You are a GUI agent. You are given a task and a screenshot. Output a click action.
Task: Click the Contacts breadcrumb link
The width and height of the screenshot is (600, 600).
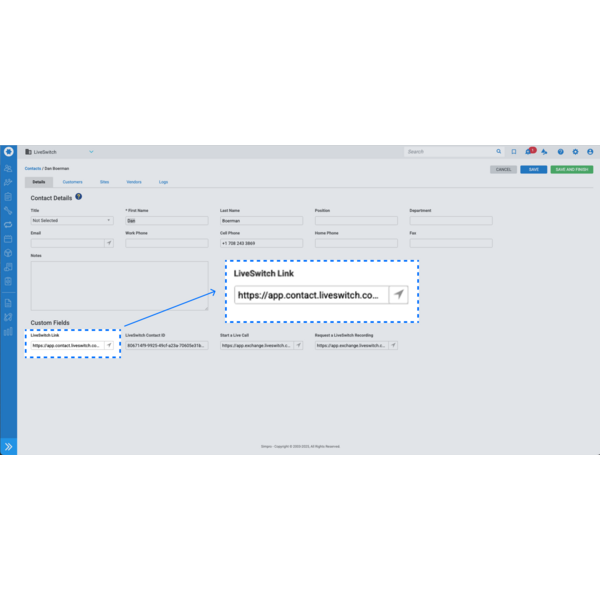[x=33, y=168]
